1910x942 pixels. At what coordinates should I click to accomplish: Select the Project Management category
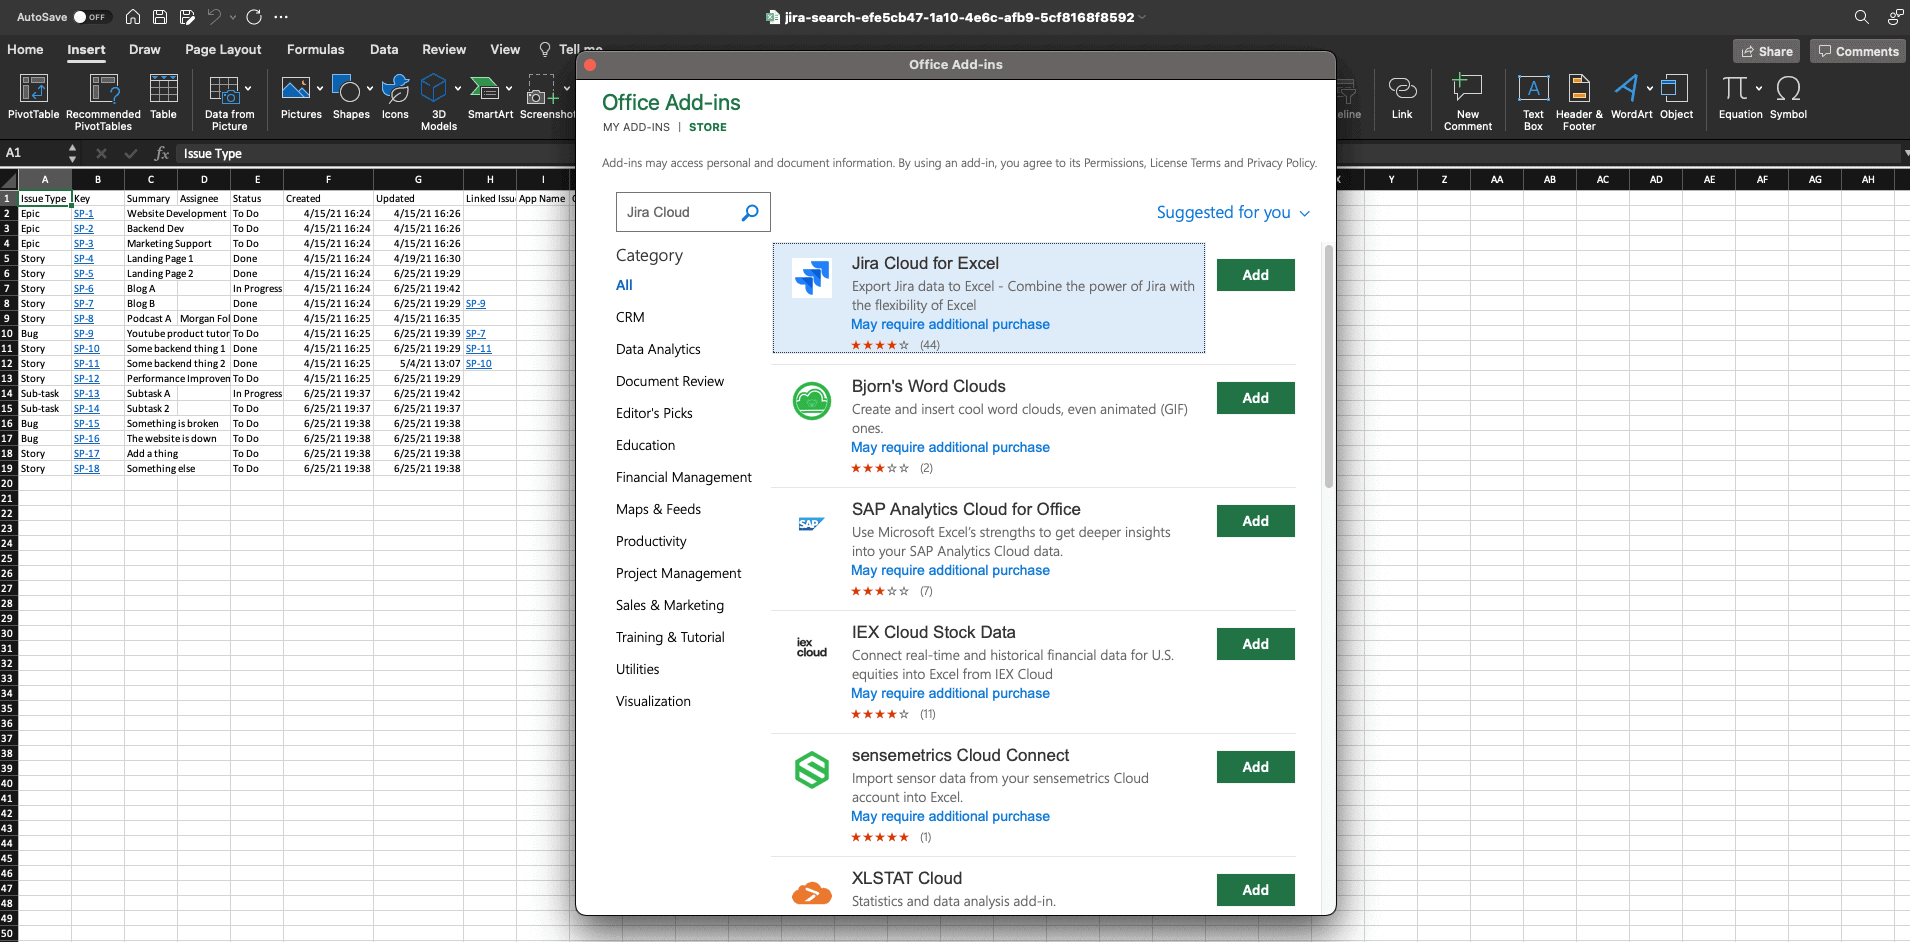[x=678, y=573]
